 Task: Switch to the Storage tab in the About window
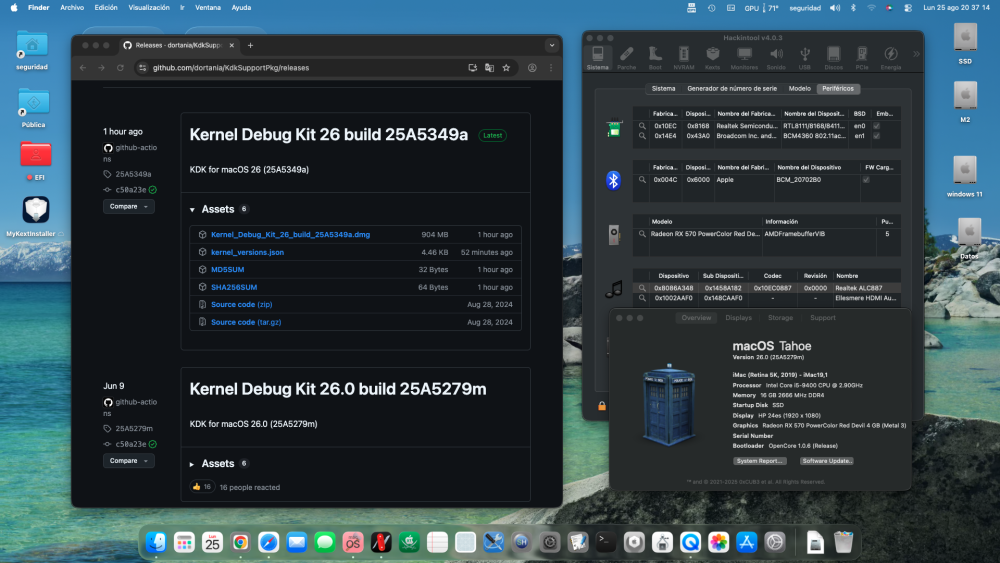pyautogui.click(x=780, y=318)
